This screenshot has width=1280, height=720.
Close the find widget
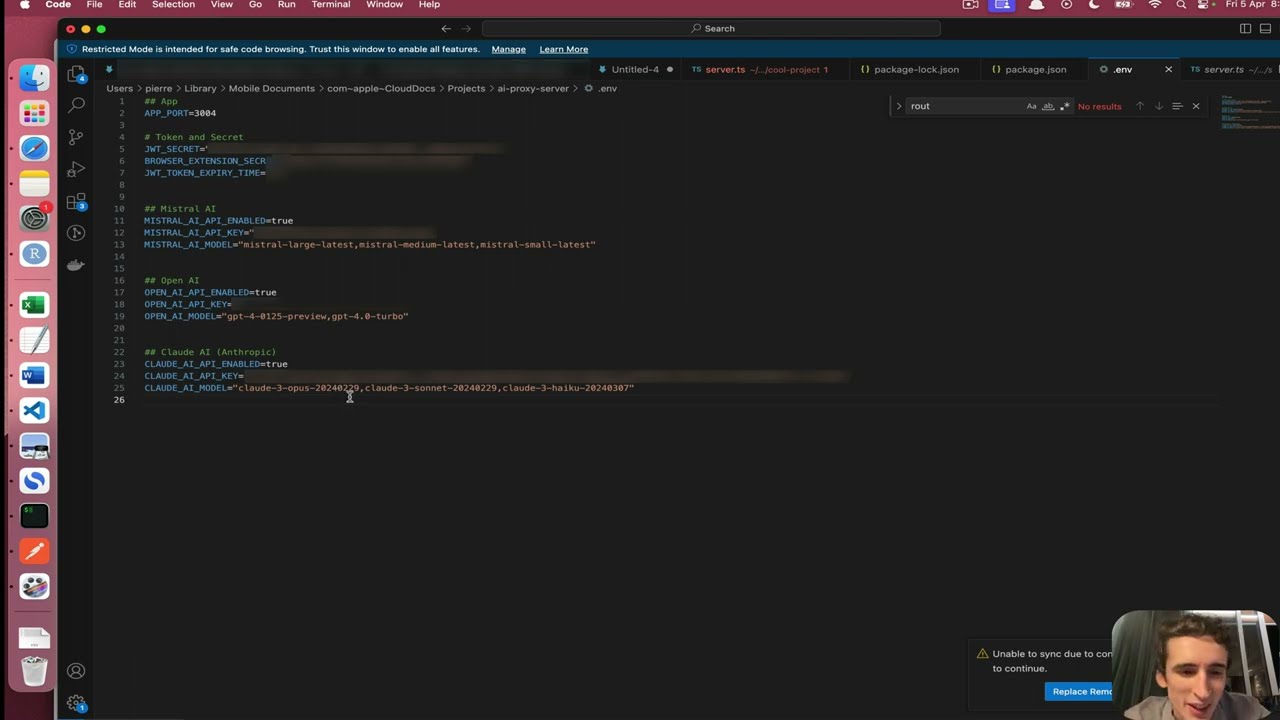pos(1195,106)
